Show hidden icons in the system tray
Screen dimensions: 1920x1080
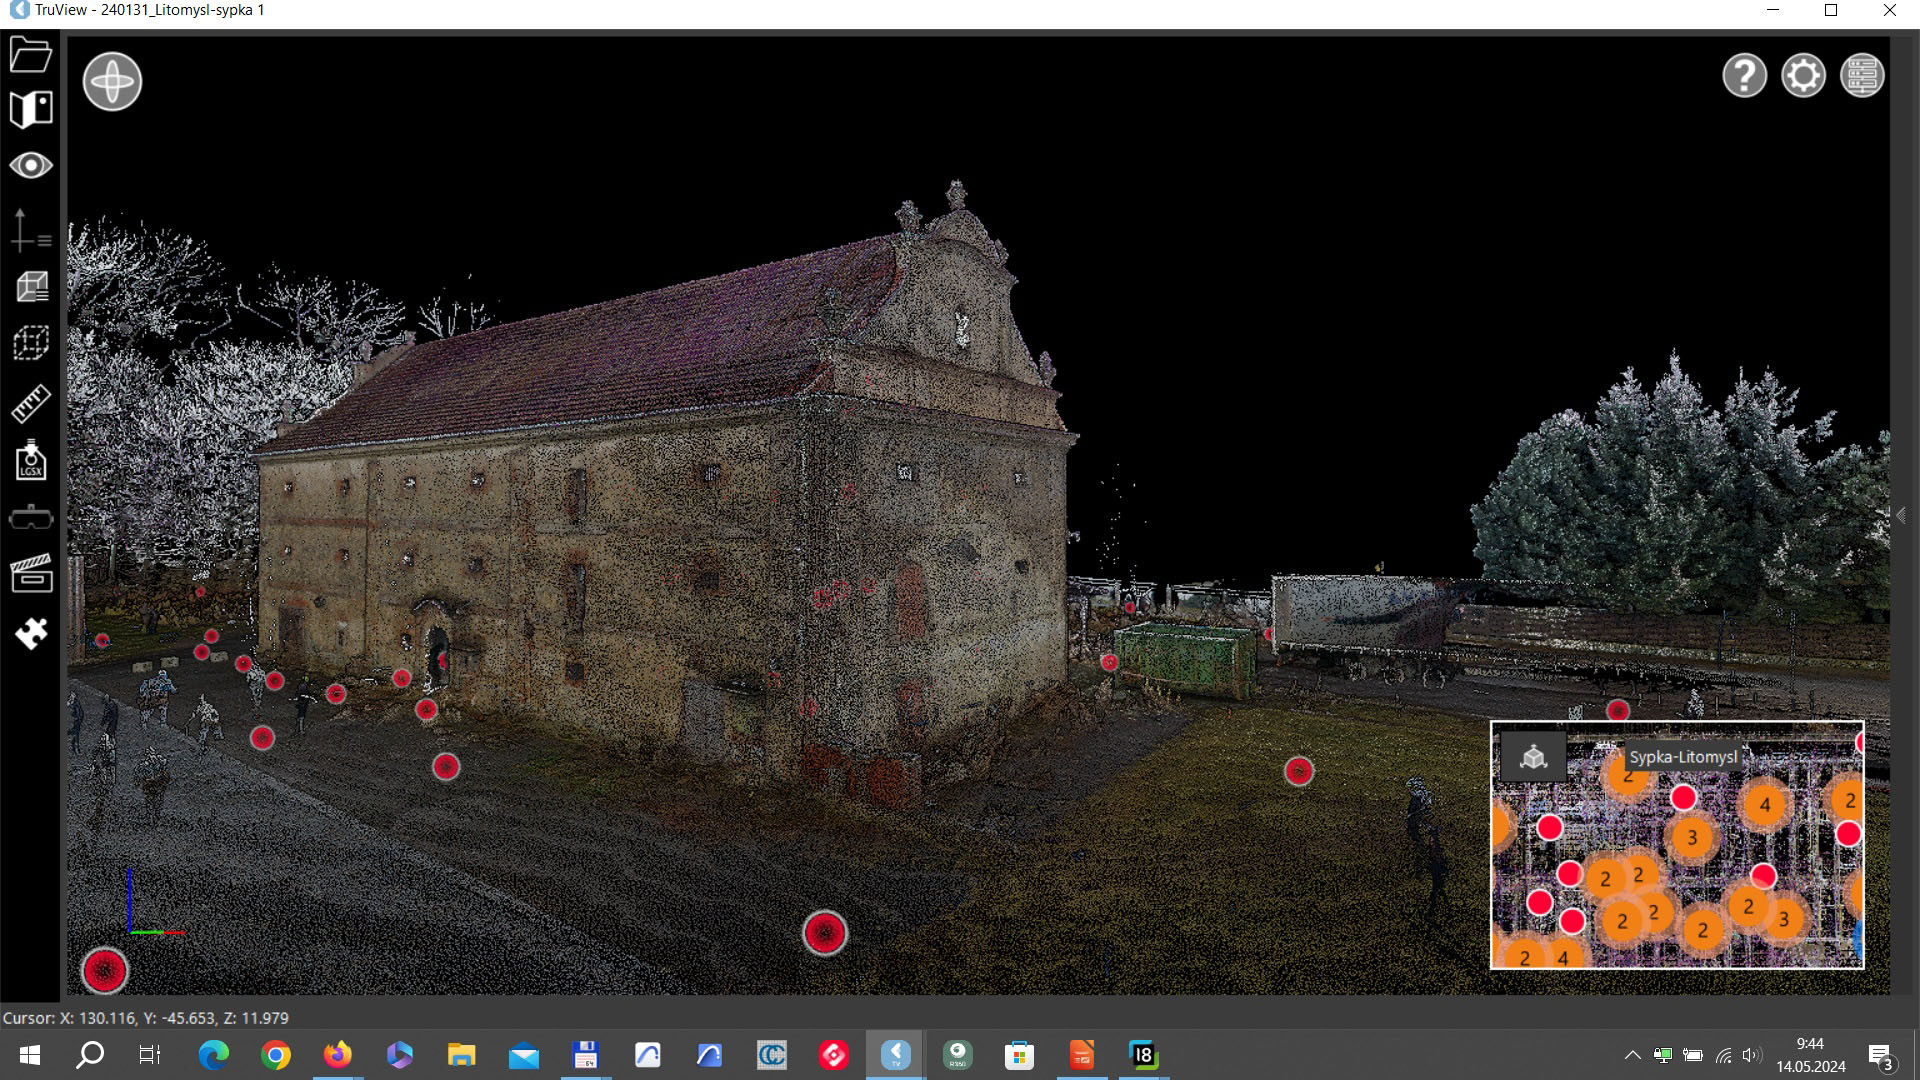(x=1631, y=1054)
